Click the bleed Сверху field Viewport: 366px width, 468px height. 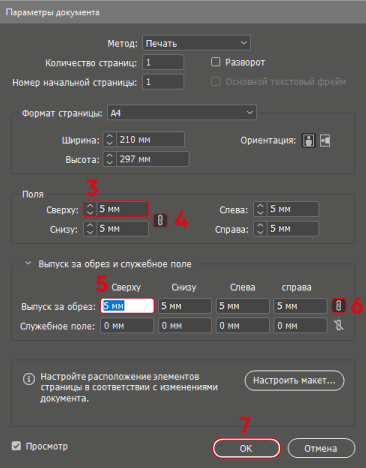tap(127, 306)
